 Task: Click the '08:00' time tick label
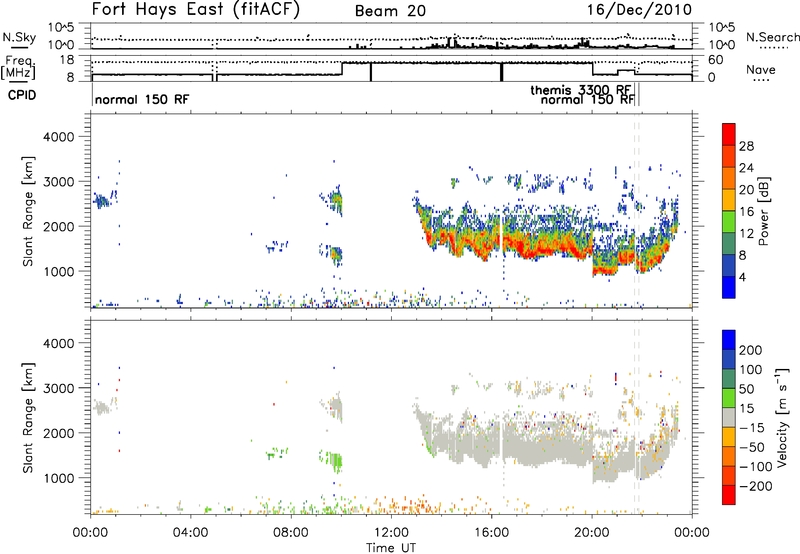pyautogui.click(x=291, y=533)
